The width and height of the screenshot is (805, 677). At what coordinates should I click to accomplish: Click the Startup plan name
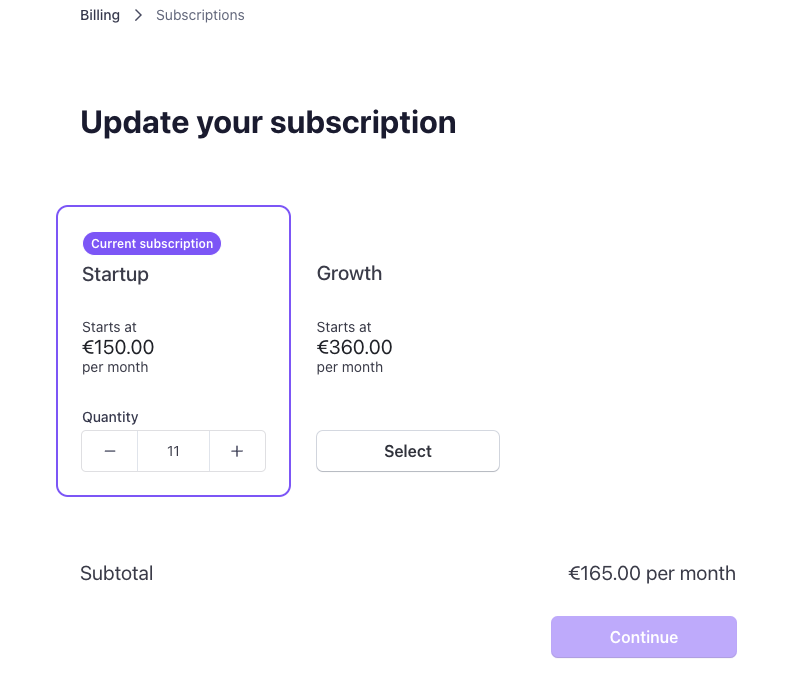[x=115, y=274]
